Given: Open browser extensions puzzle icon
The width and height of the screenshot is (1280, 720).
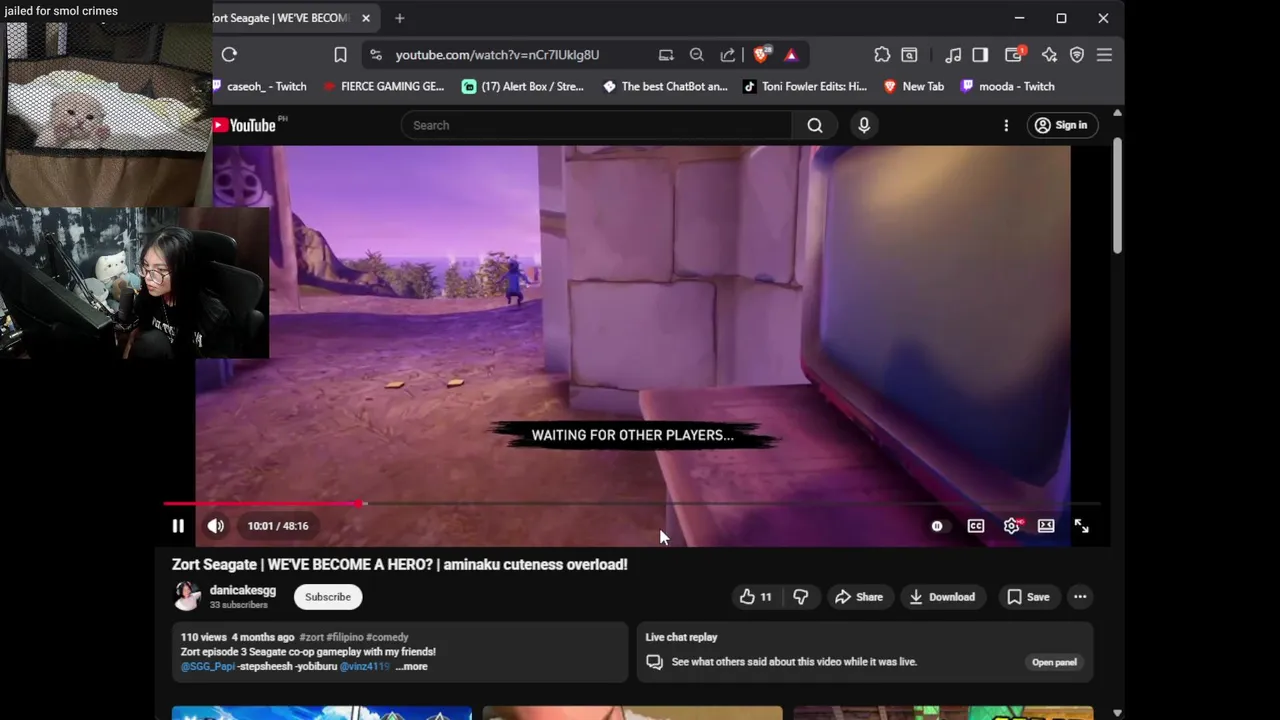Looking at the screenshot, I should (882, 55).
